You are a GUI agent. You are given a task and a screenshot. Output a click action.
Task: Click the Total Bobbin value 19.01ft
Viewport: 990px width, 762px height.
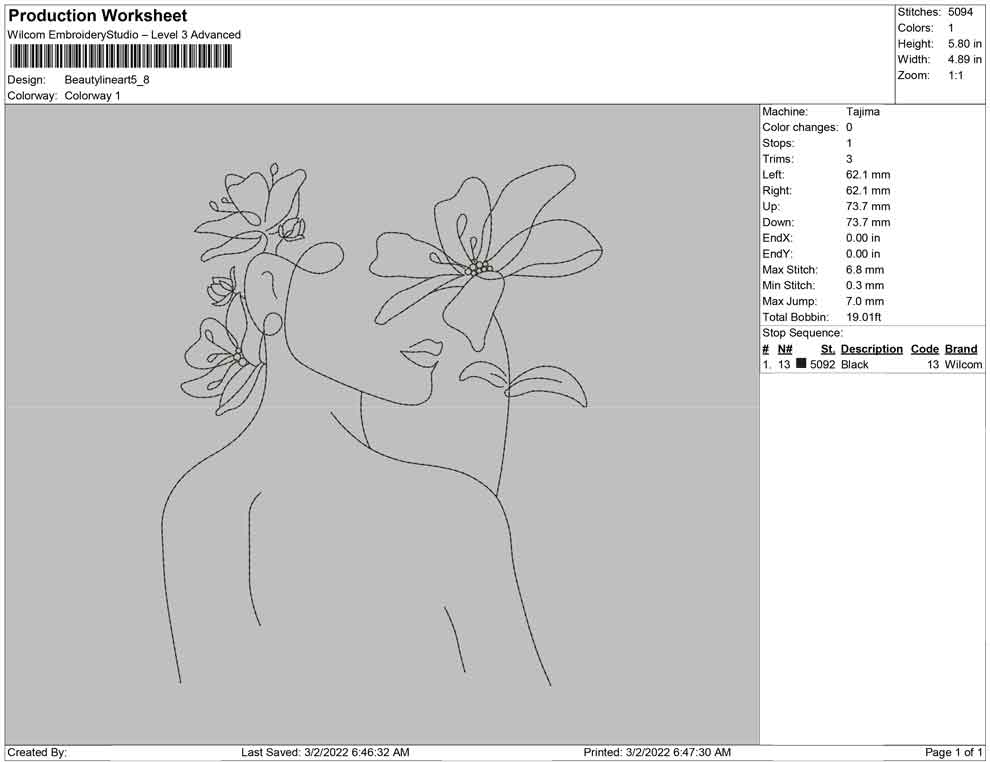864,317
